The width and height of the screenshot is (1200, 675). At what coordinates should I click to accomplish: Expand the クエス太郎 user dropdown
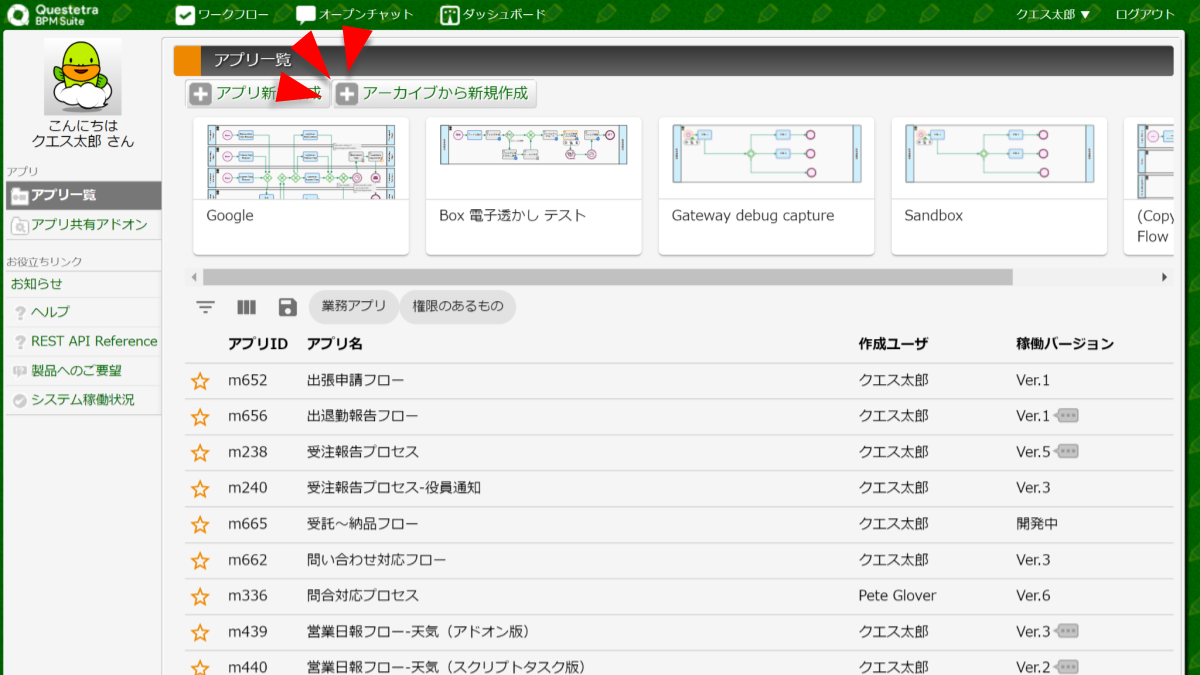[1053, 15]
